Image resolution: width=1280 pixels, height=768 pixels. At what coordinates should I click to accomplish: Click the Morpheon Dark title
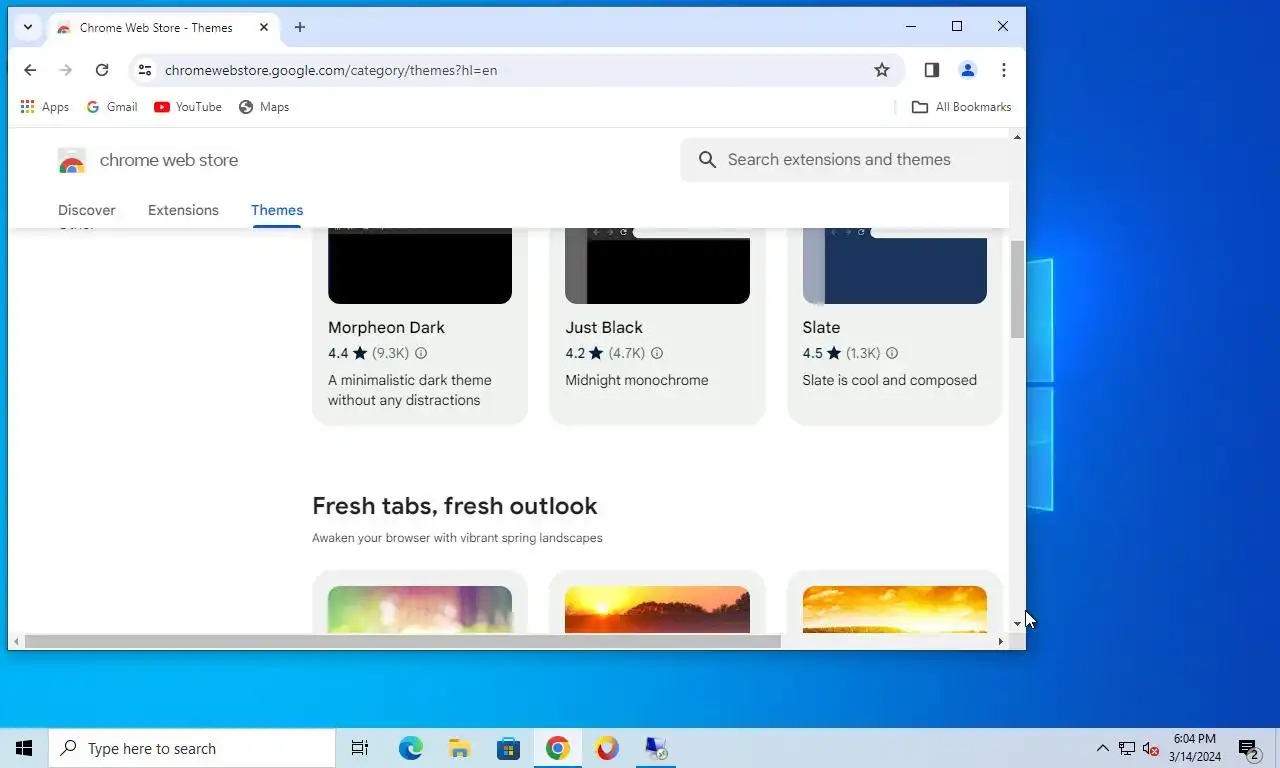(386, 328)
